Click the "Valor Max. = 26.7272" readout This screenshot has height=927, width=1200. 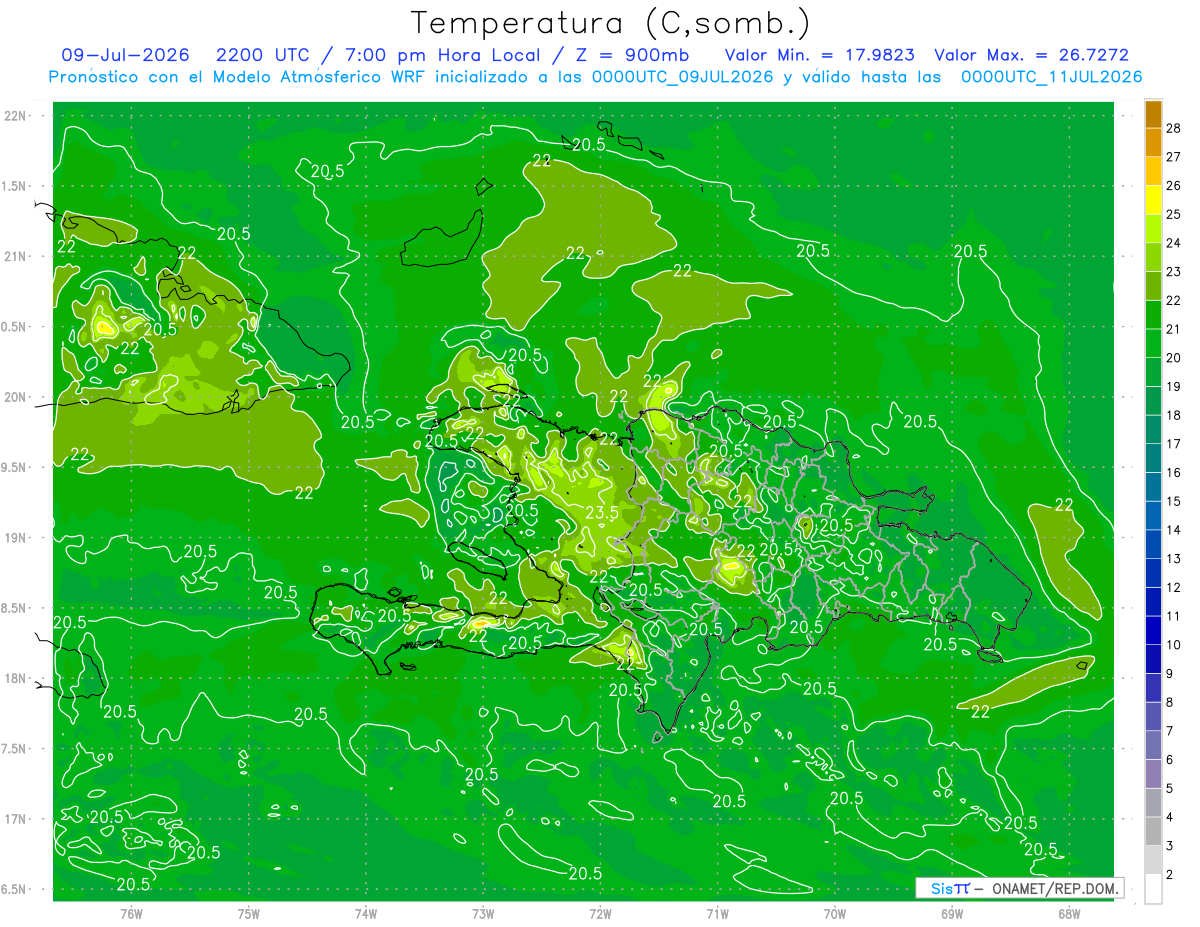1032,55
